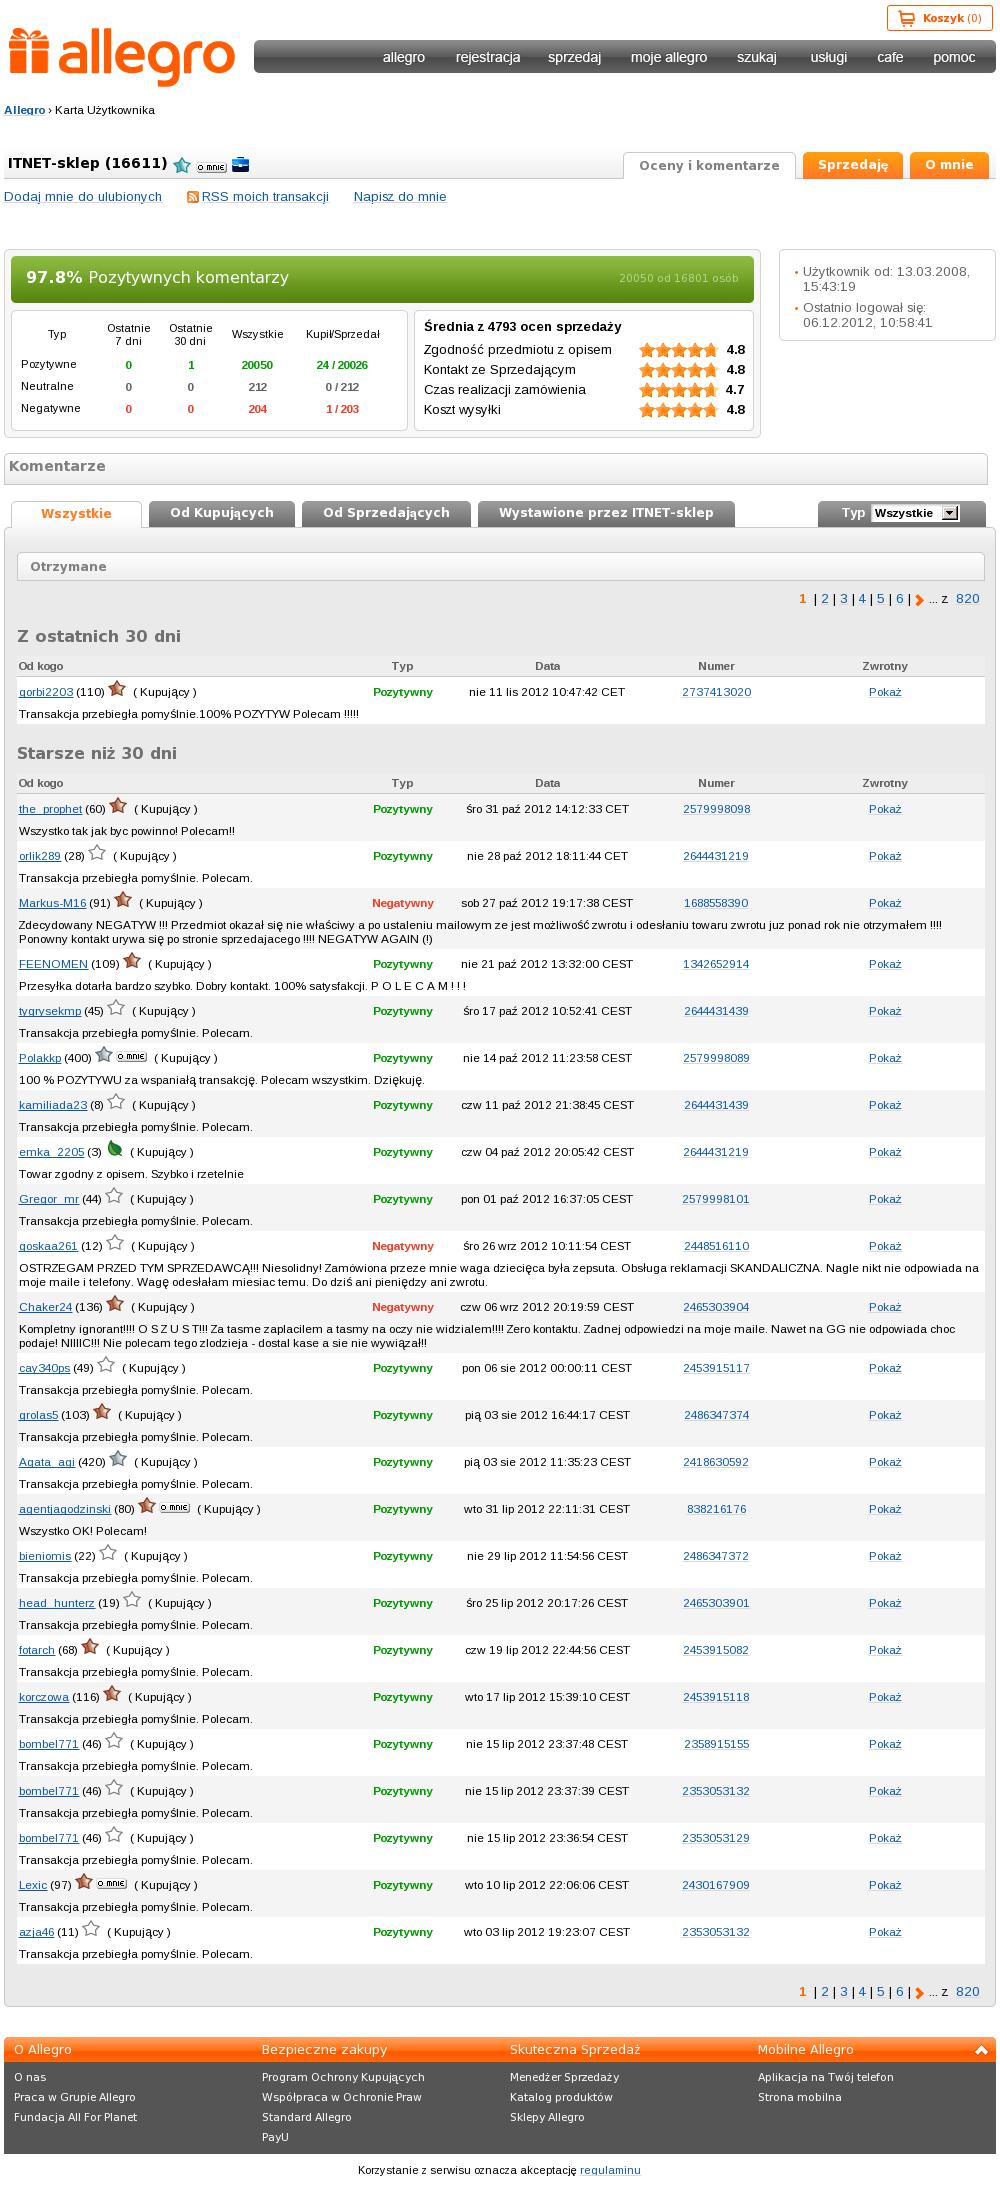Image resolution: width=1000 pixels, height=2190 pixels.
Task: Click the 'Zgodność przedmiotu z opisem' star rating
Action: point(678,350)
